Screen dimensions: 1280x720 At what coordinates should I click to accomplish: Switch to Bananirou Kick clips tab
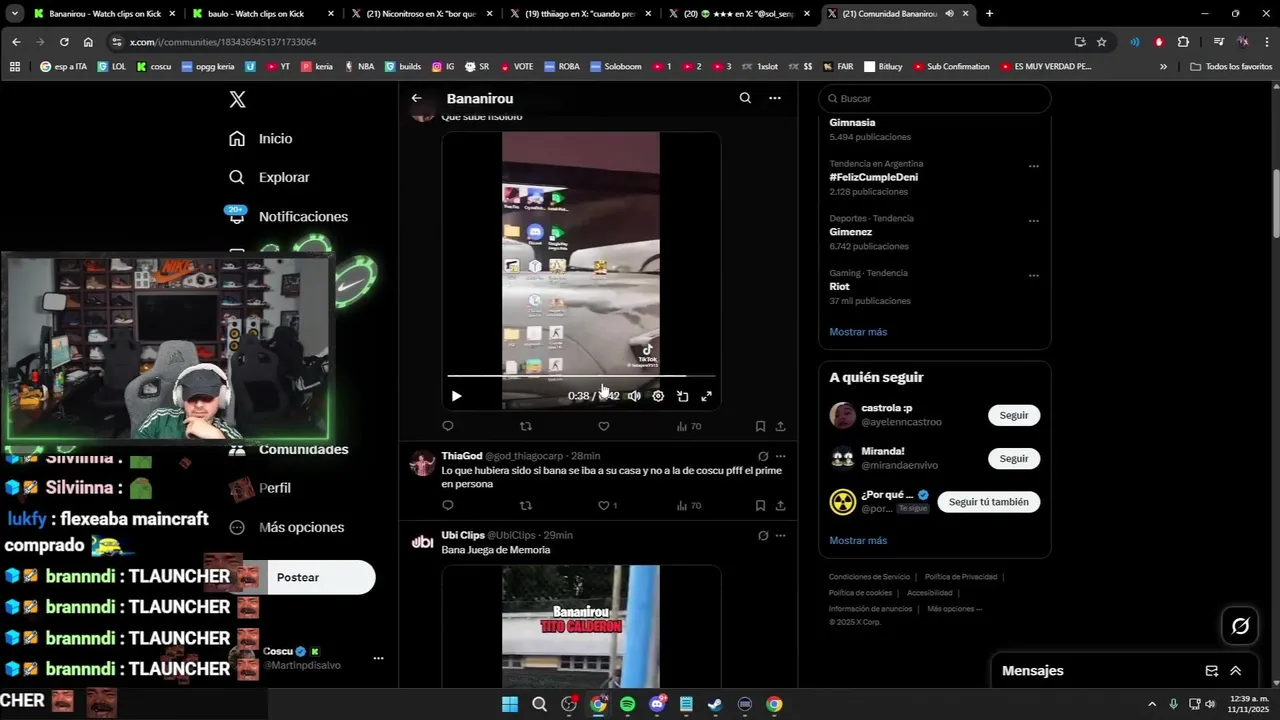pyautogui.click(x=104, y=14)
